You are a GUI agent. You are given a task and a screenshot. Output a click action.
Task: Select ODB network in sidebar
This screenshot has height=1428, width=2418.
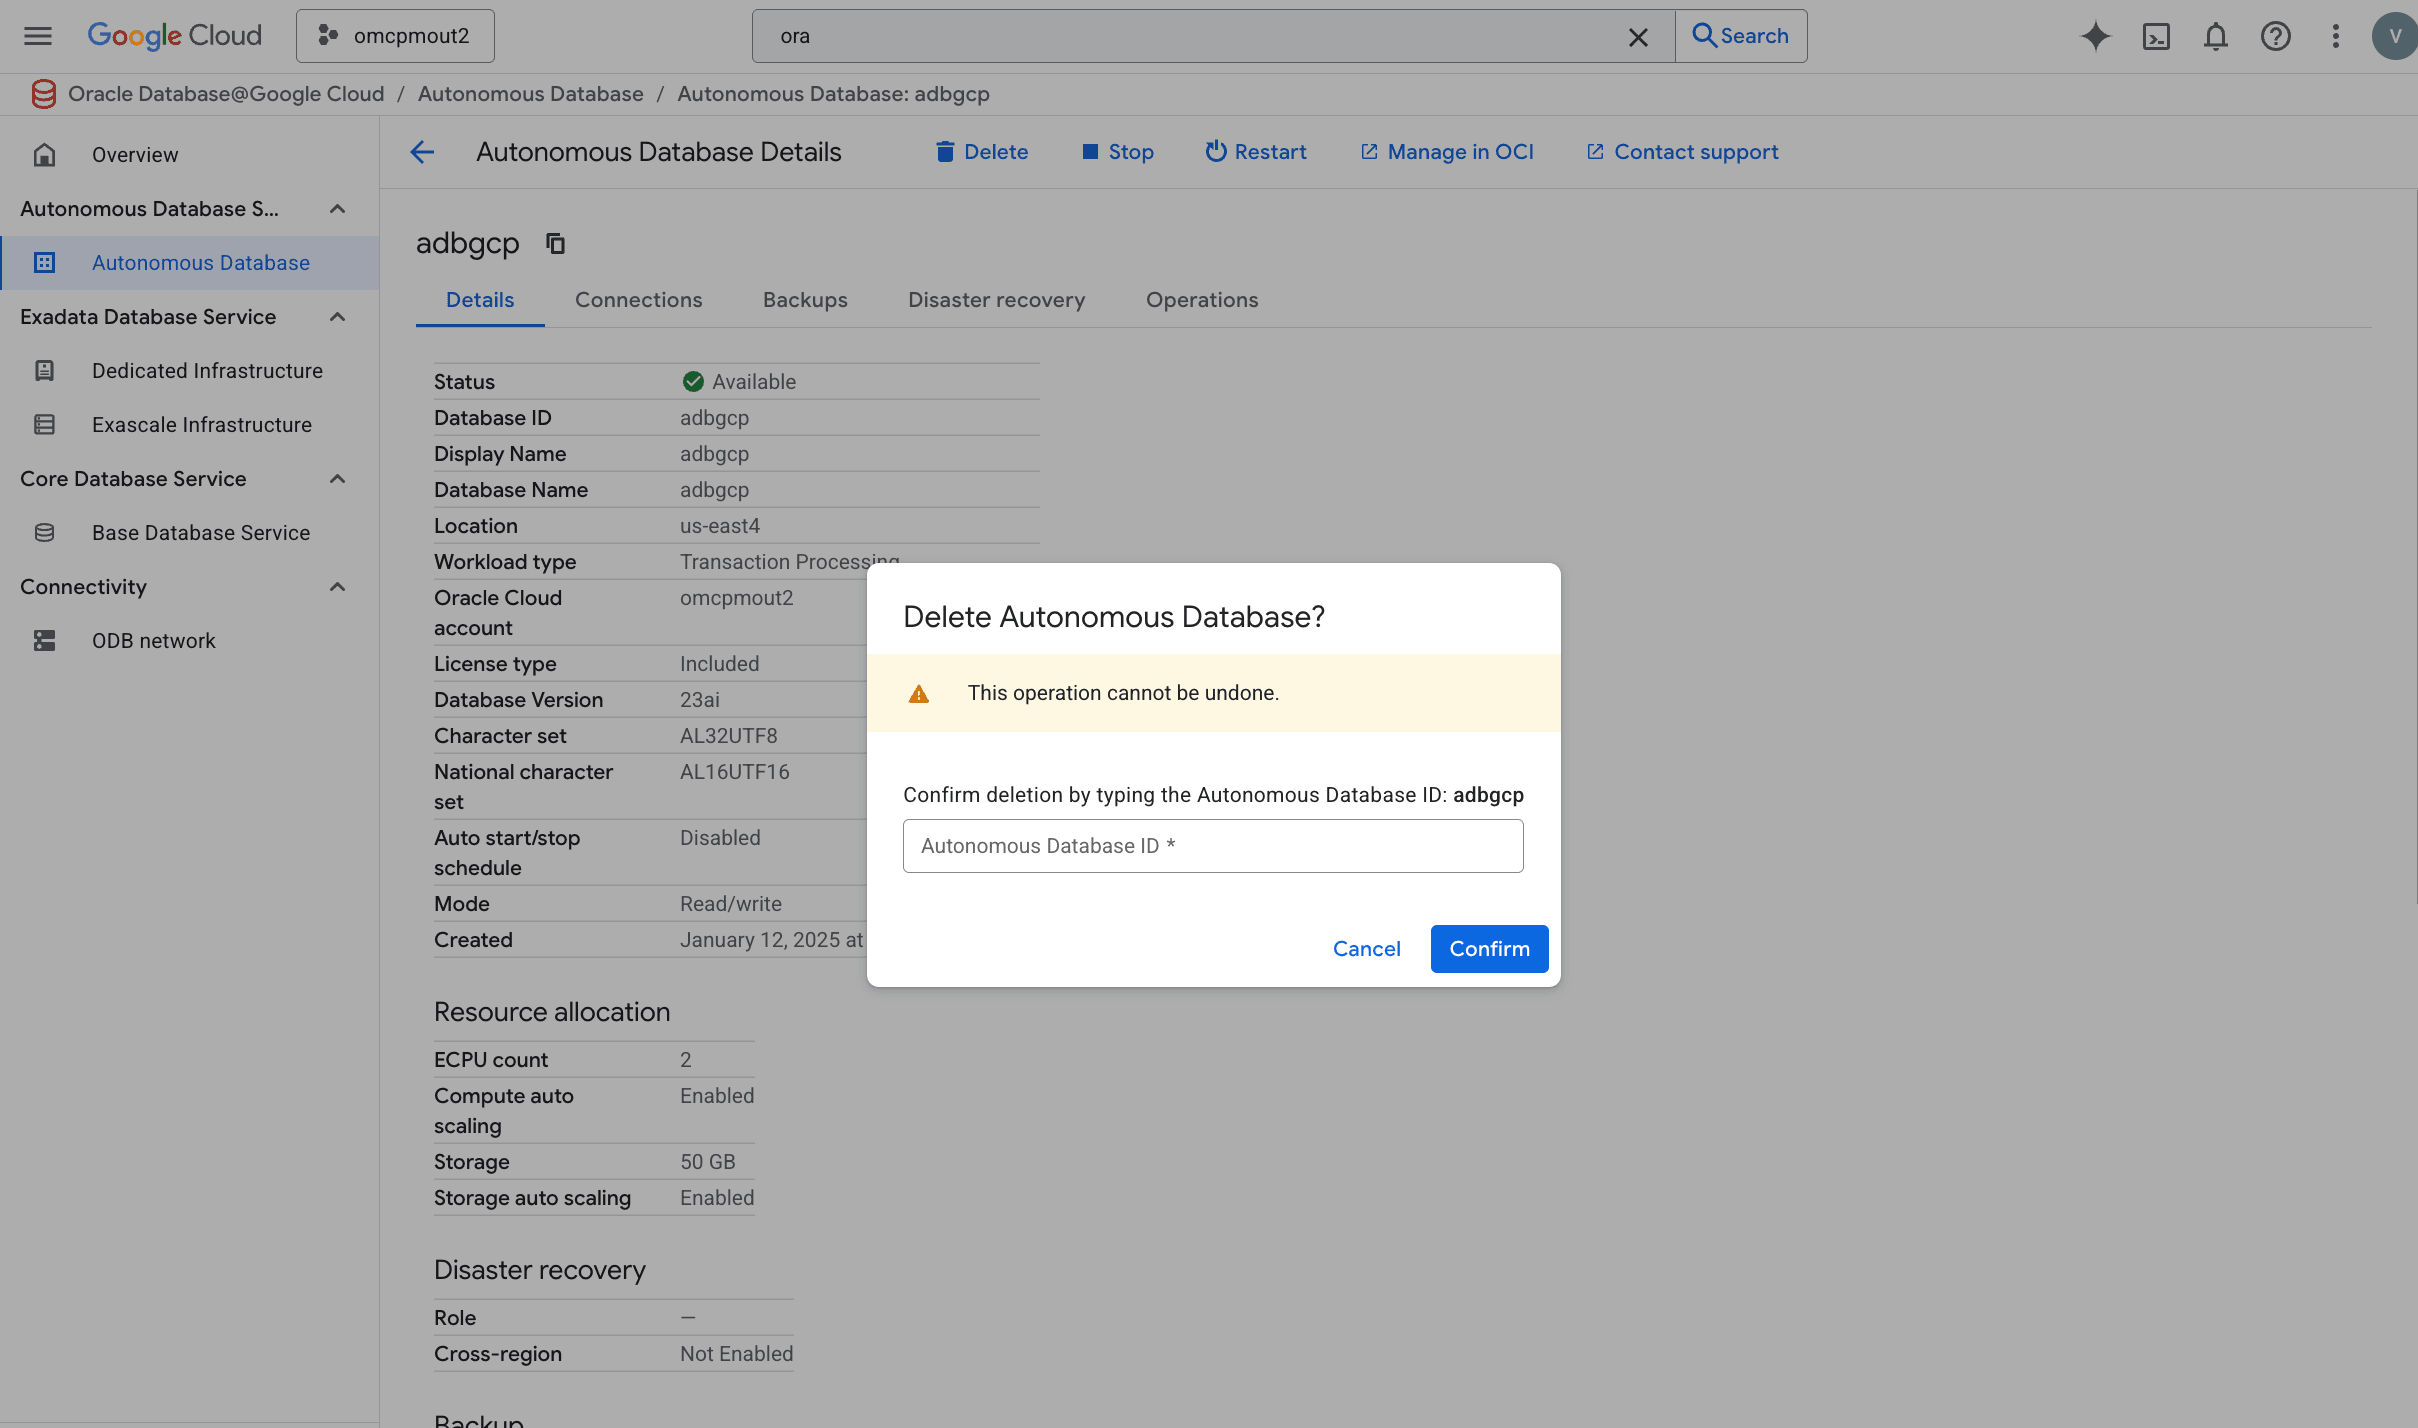pyautogui.click(x=153, y=641)
